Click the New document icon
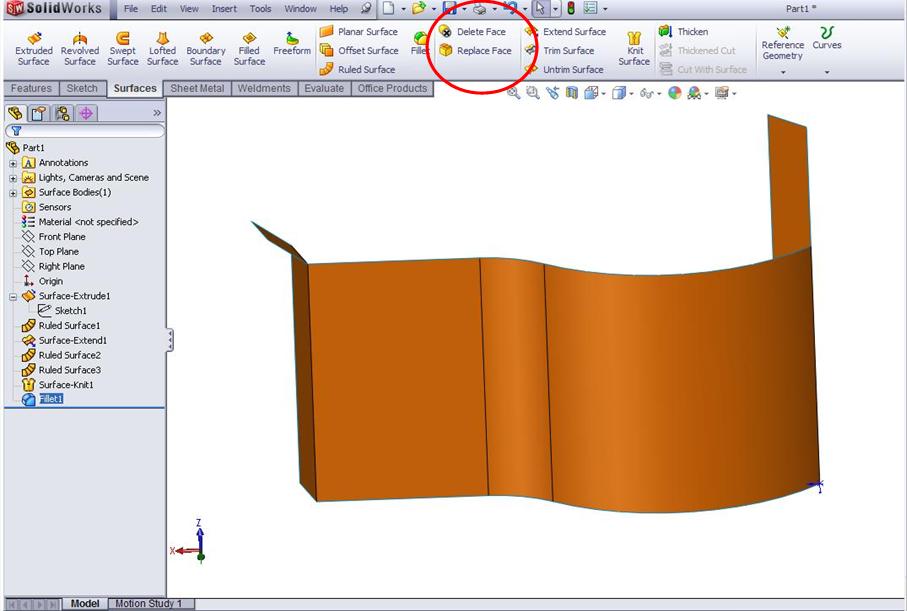 pos(389,8)
